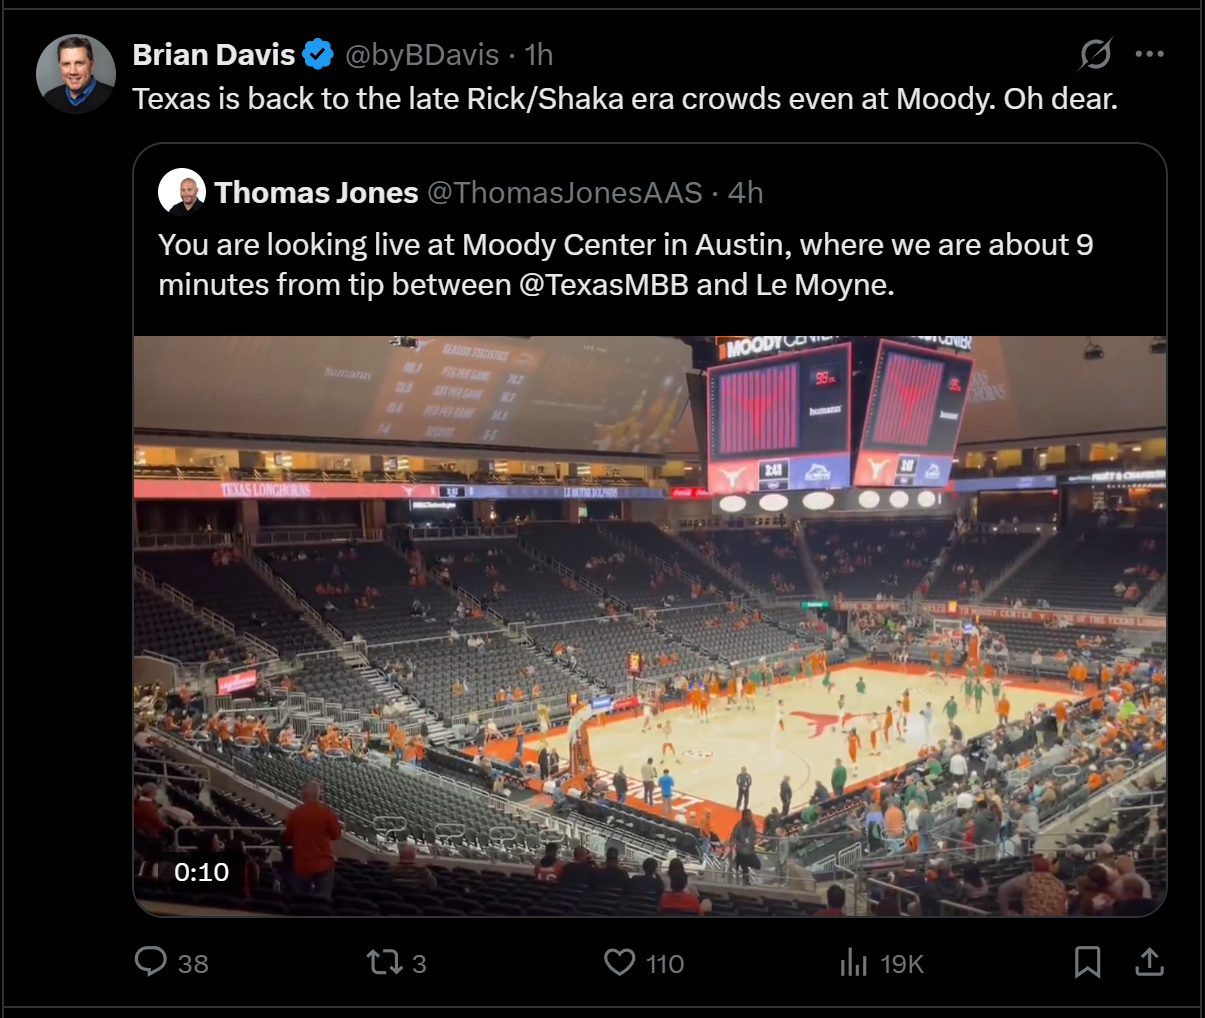The height and width of the screenshot is (1018, 1205).
Task: Bookmark this tweet
Action: 1087,962
